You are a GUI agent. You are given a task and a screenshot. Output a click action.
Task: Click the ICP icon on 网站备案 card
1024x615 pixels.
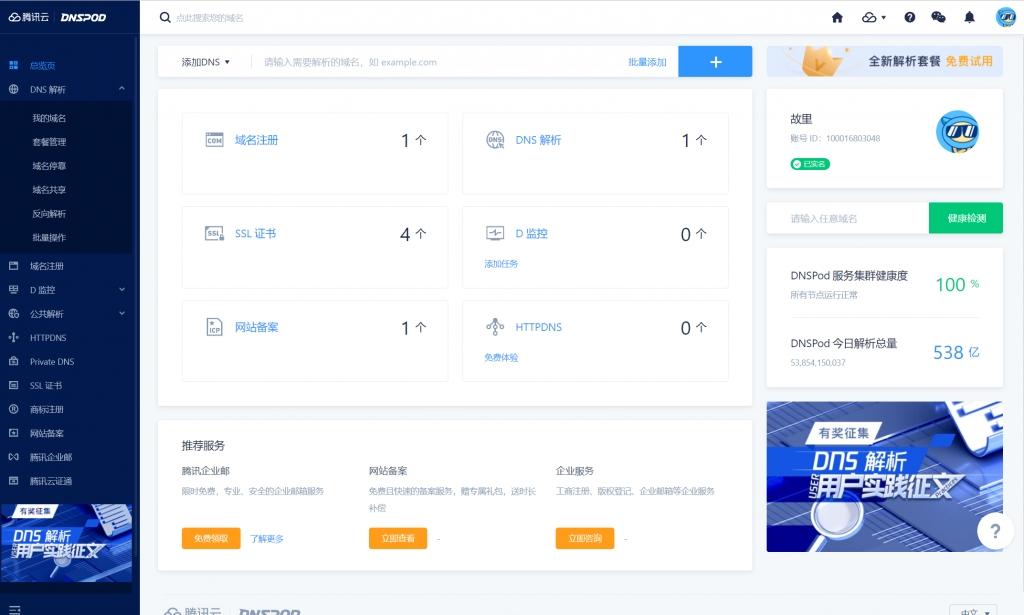click(x=214, y=326)
